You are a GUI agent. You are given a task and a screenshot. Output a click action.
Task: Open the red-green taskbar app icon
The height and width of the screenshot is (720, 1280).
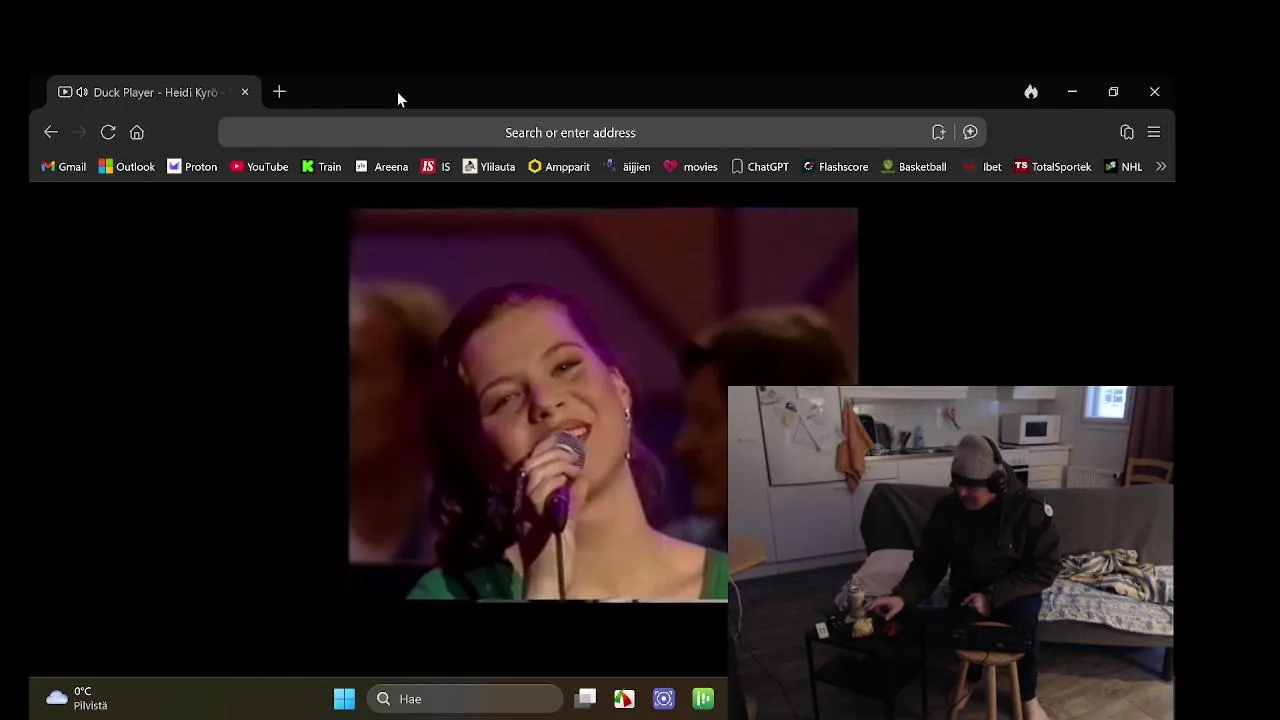(624, 699)
